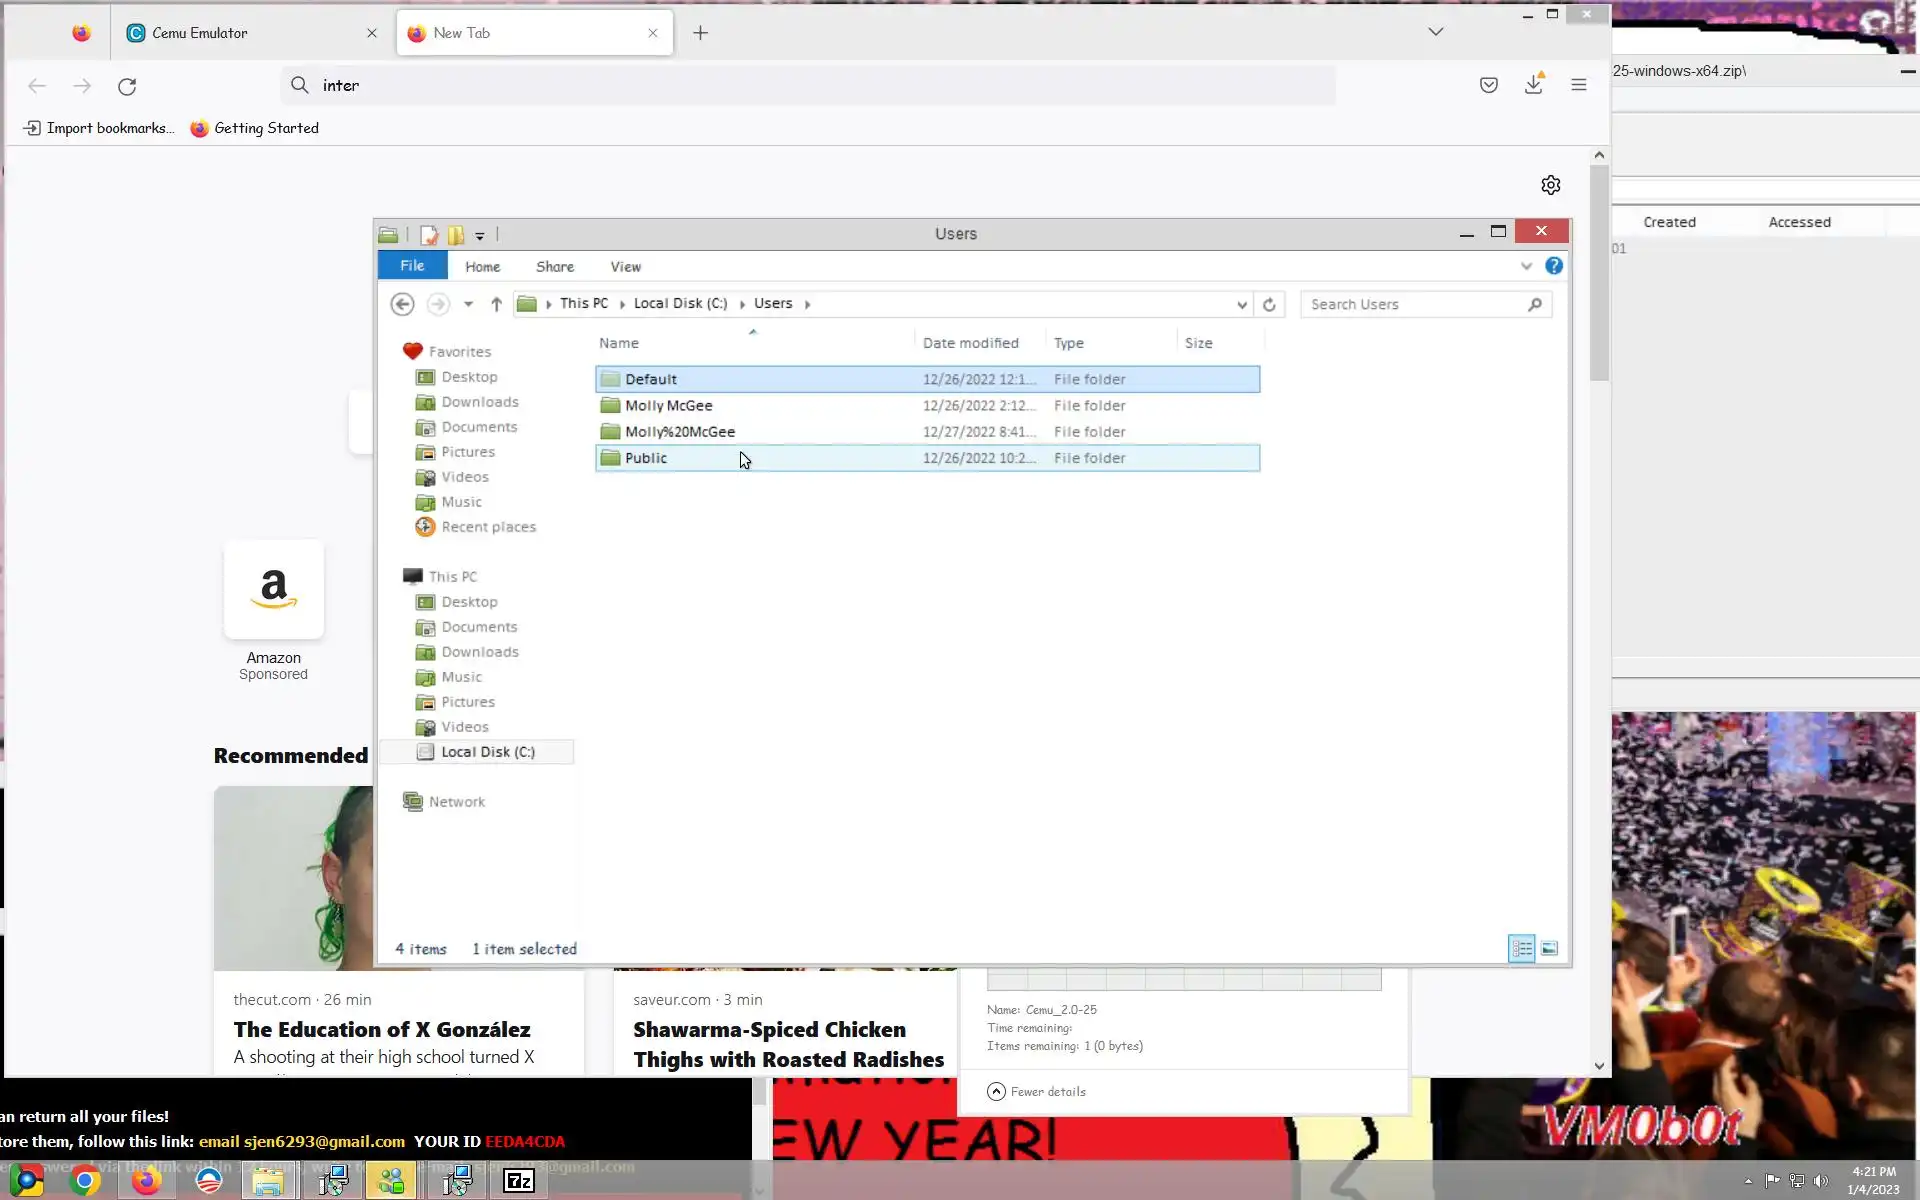
Task: Refresh the Users folder address bar
Action: [1269, 304]
